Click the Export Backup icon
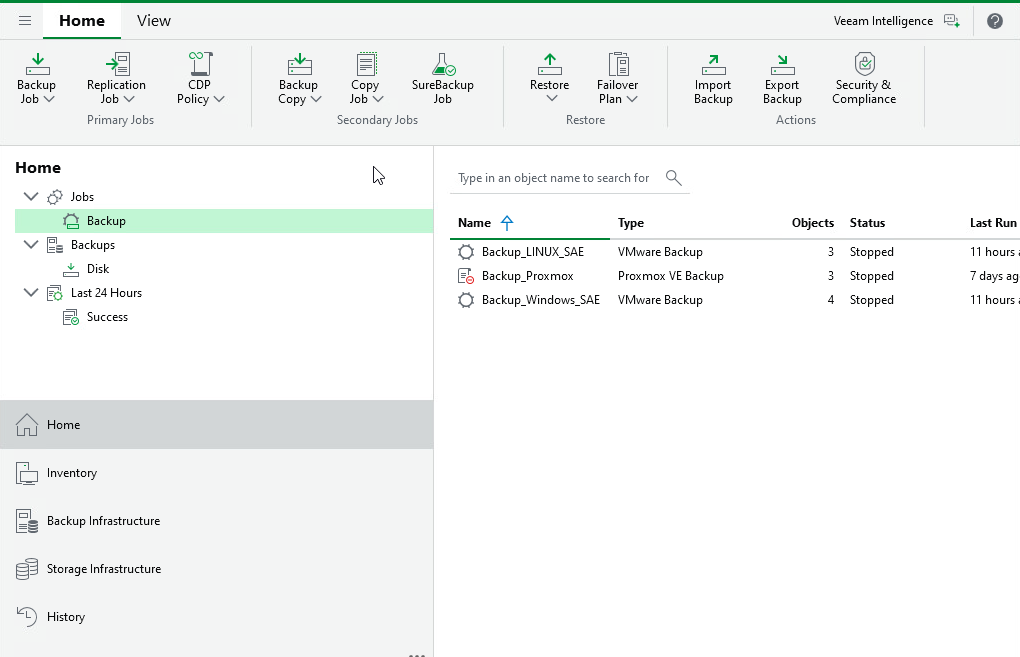This screenshot has width=1020, height=657. coord(783,64)
